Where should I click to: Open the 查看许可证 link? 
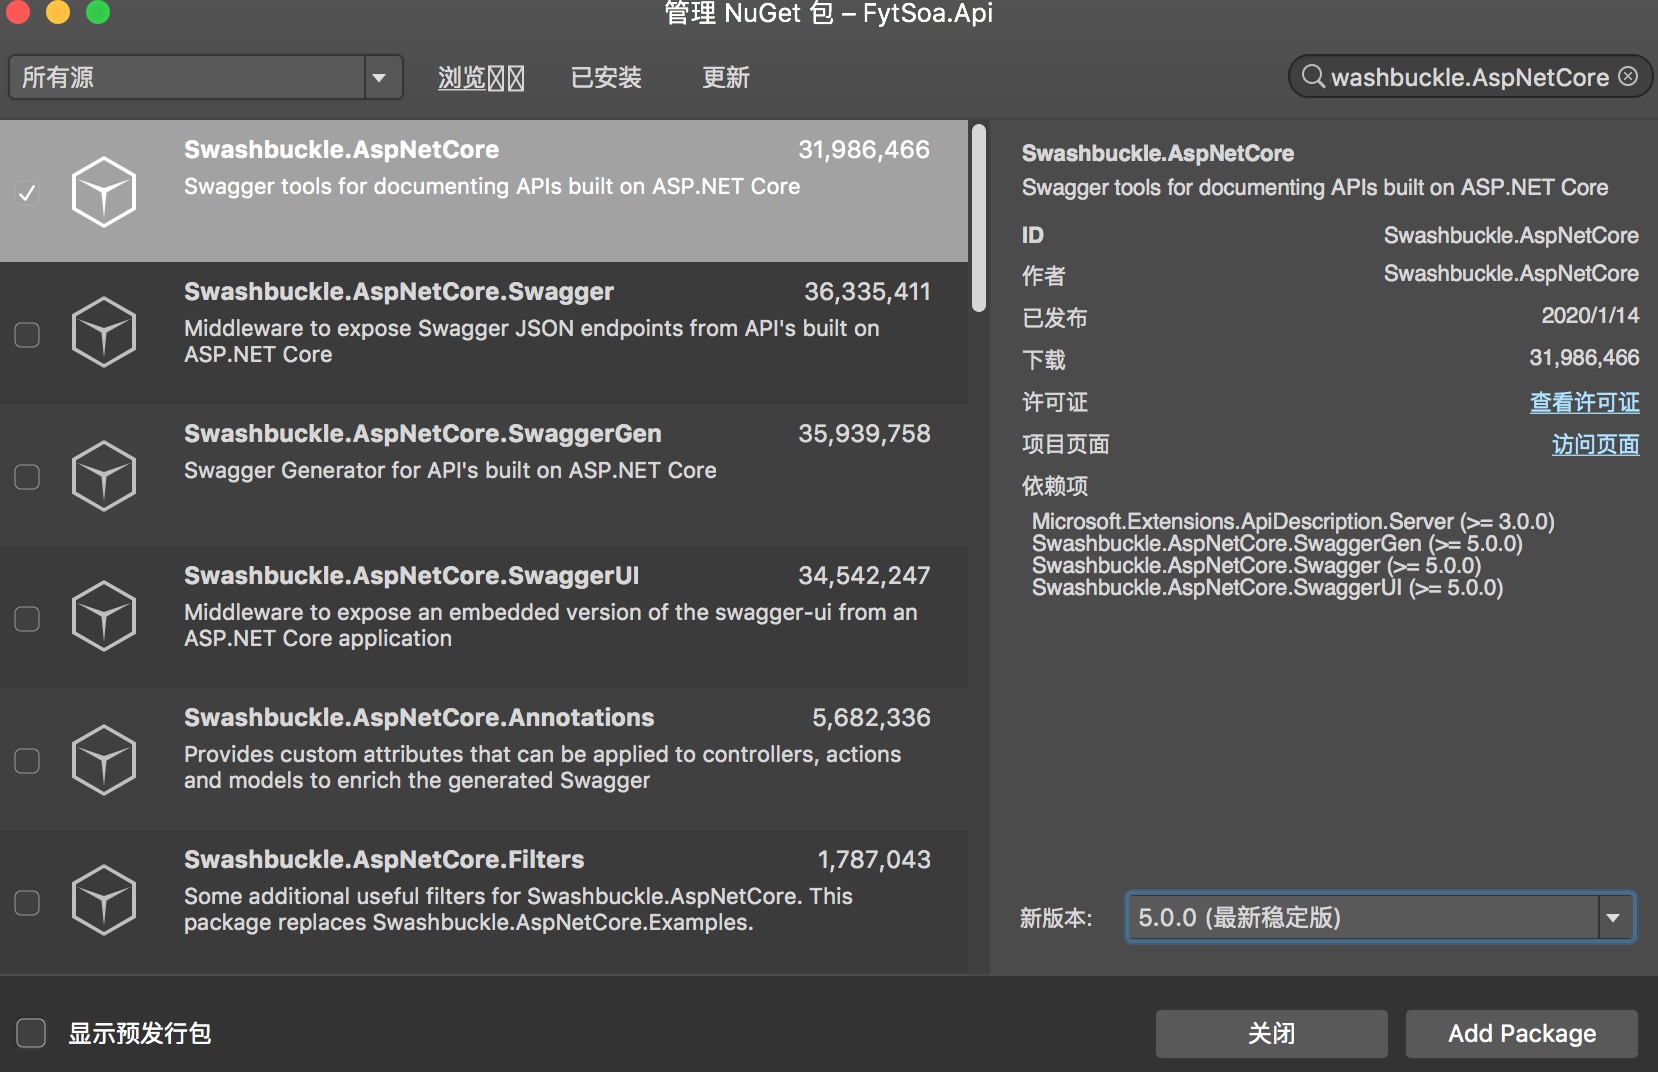tap(1585, 402)
